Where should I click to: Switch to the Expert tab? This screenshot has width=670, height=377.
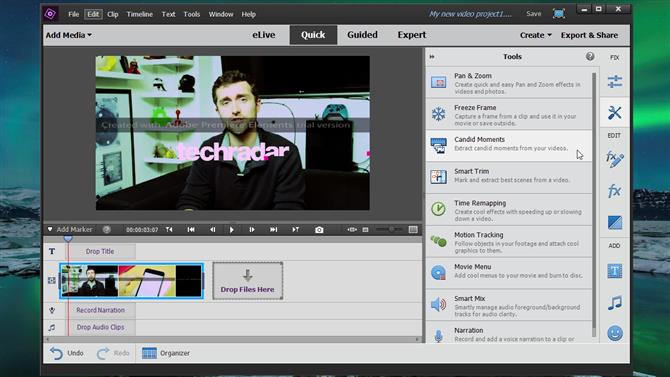point(411,35)
